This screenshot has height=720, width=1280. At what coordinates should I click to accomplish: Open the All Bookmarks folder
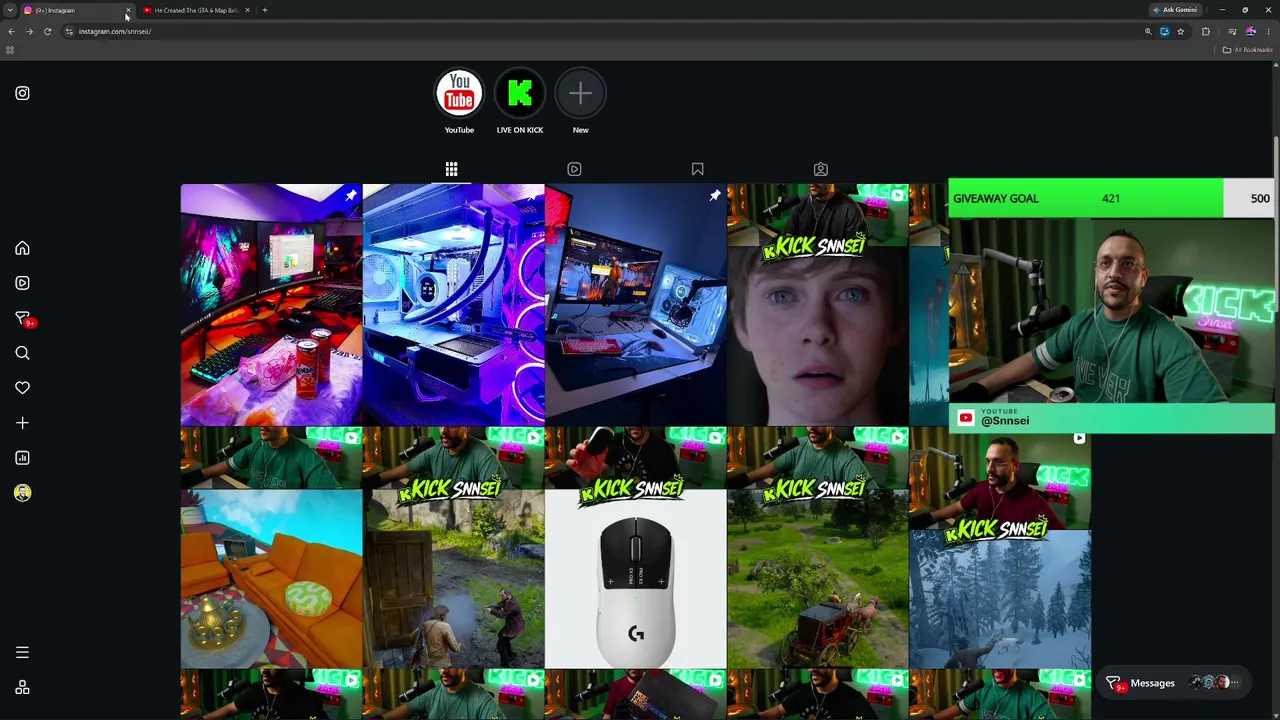tap(1247, 50)
